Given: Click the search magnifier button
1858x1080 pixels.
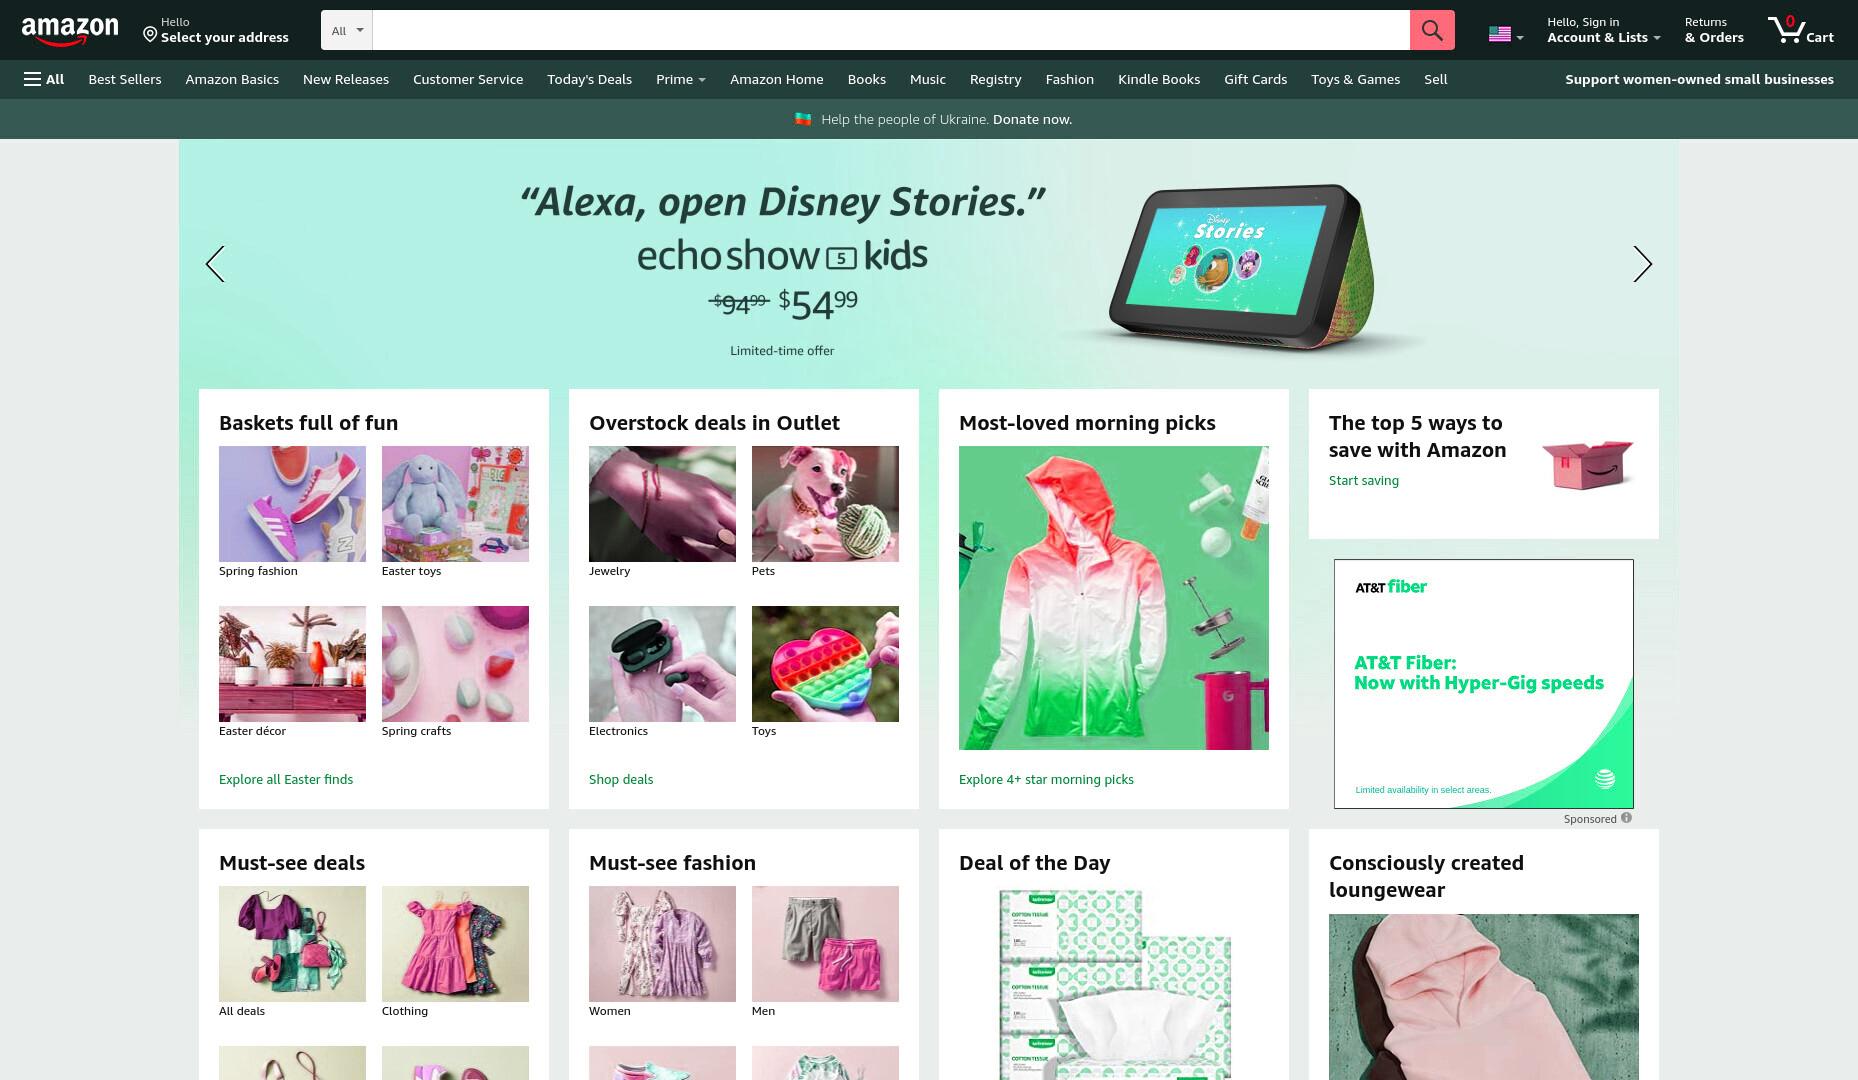Looking at the screenshot, I should click(1432, 30).
